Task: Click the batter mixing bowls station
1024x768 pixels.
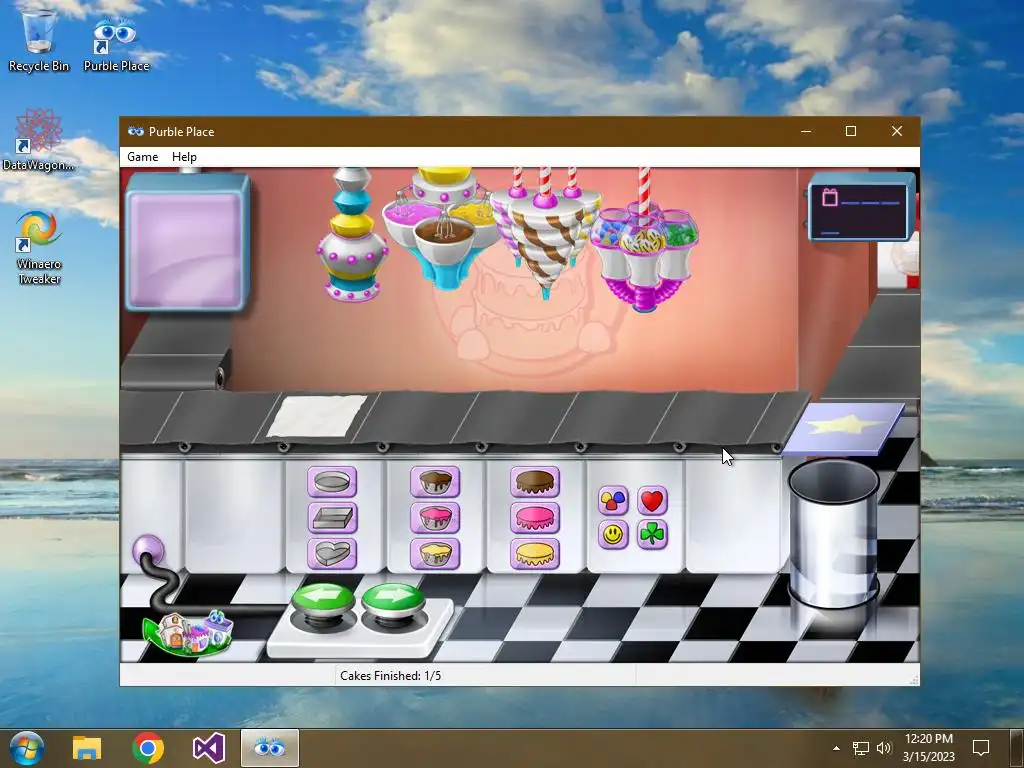Action: (x=444, y=227)
